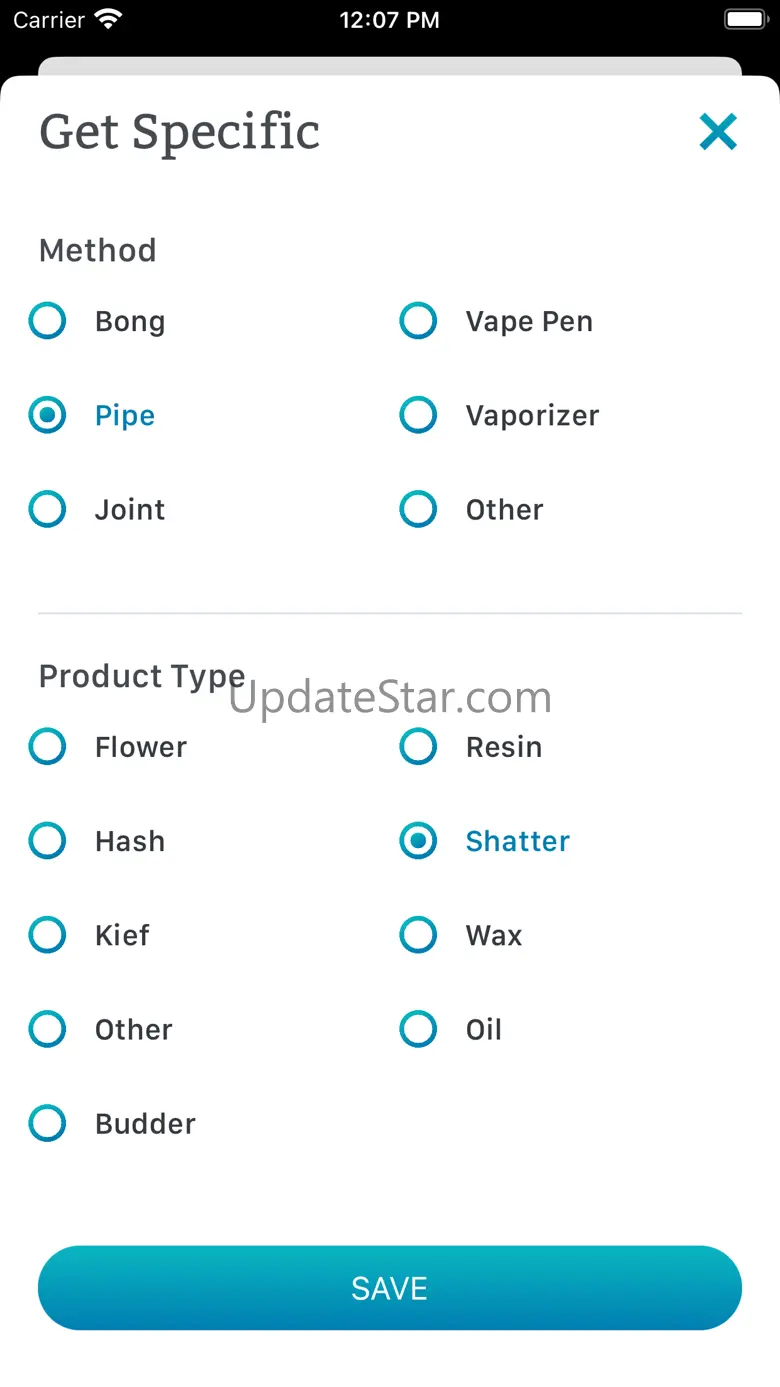780x1387 pixels.
Task: Select the Vaporizer method option
Action: click(418, 416)
